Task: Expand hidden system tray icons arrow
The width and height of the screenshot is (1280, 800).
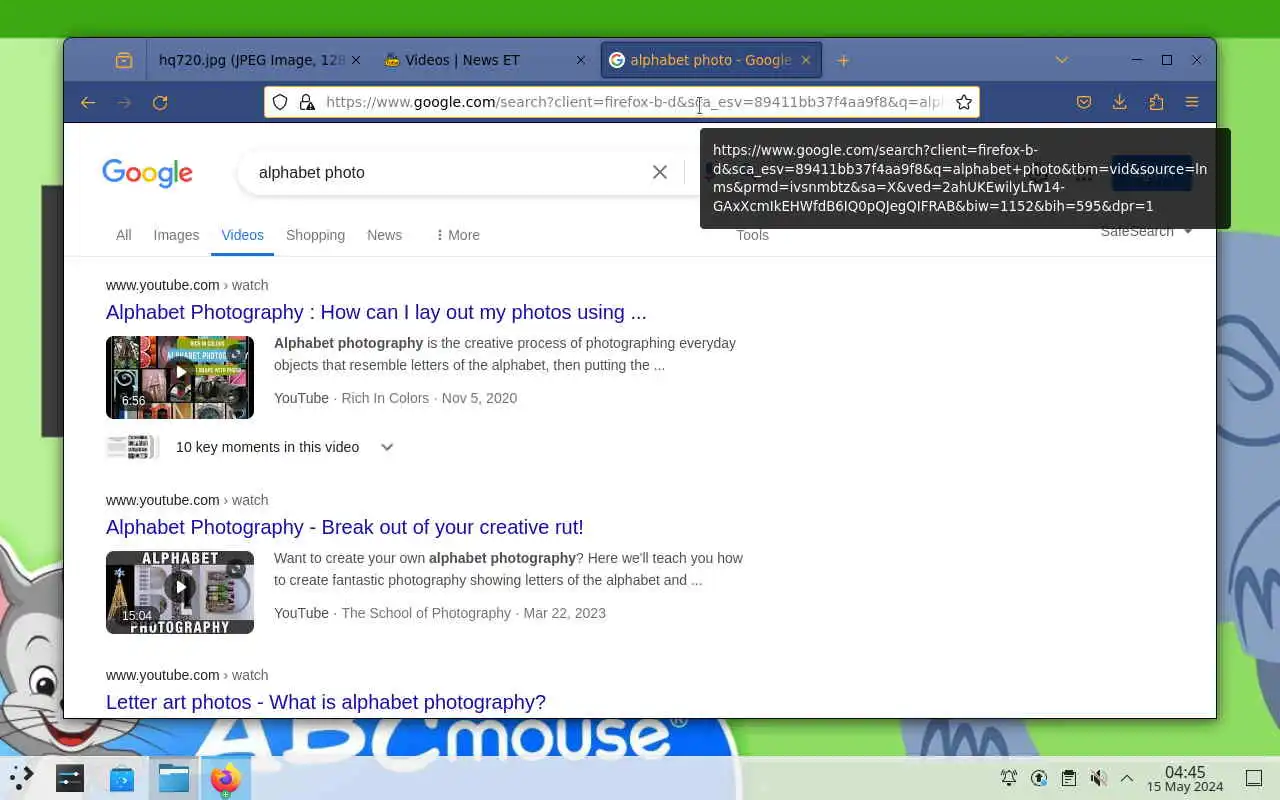Action: tap(1127, 778)
